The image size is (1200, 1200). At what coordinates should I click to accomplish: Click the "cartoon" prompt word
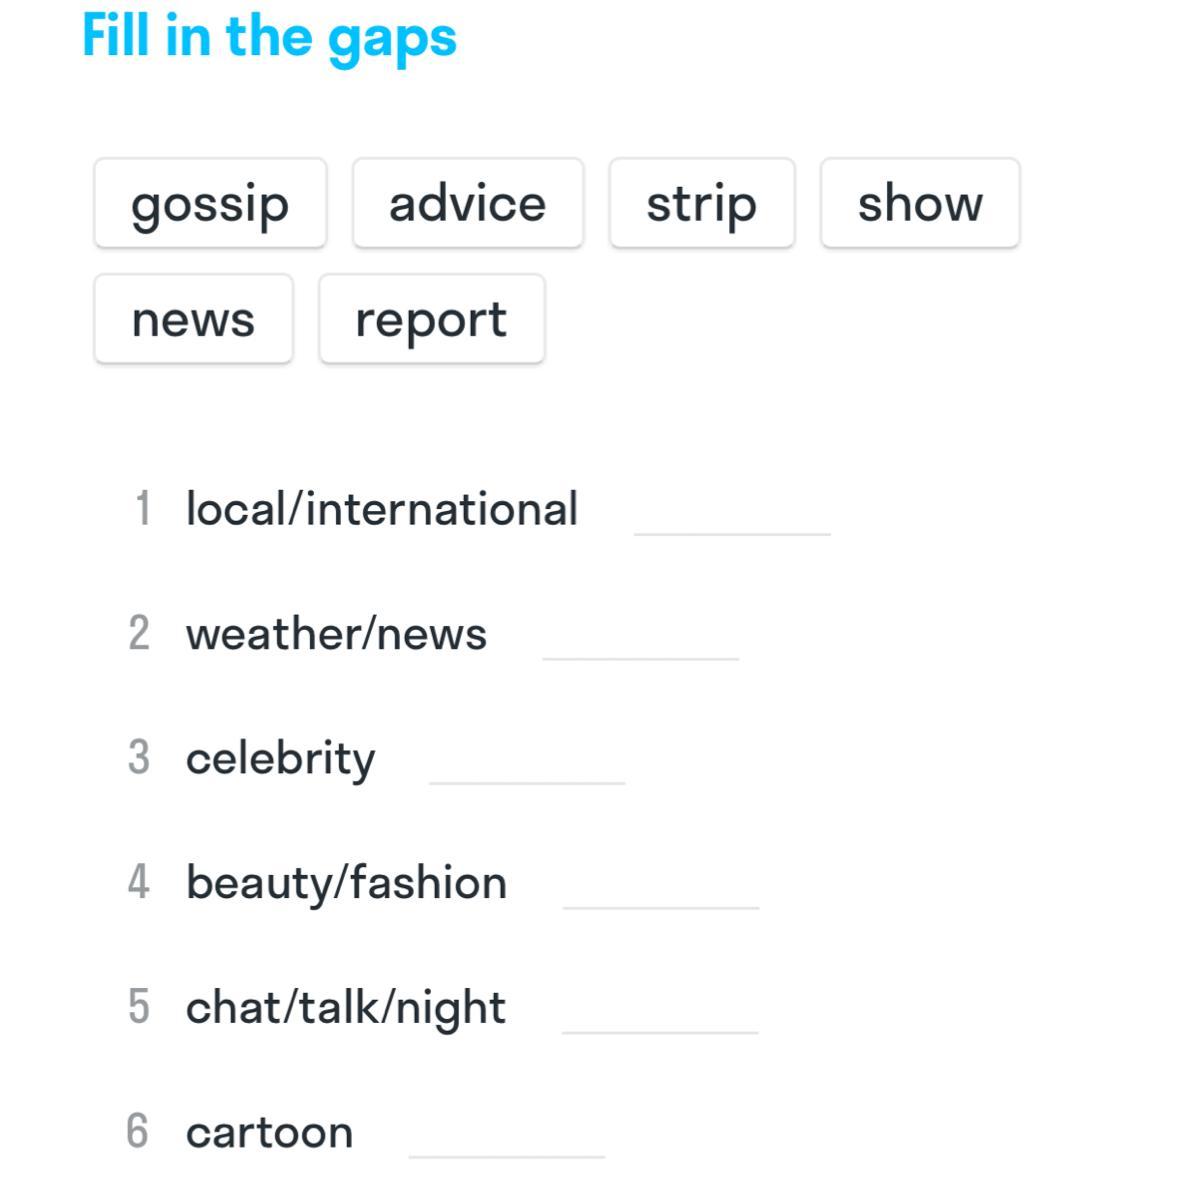(270, 1133)
